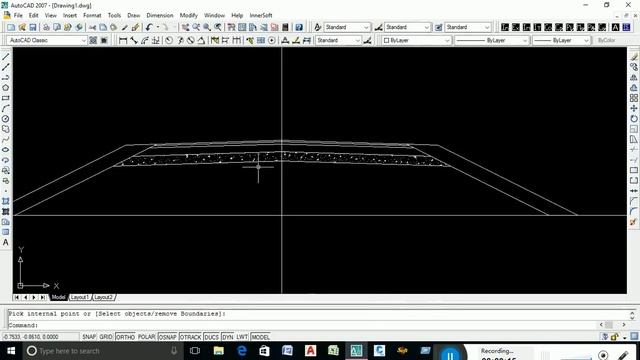Toggle OTRACK in status bar
Image resolution: width=640 pixels, height=360 pixels.
pyautogui.click(x=191, y=337)
